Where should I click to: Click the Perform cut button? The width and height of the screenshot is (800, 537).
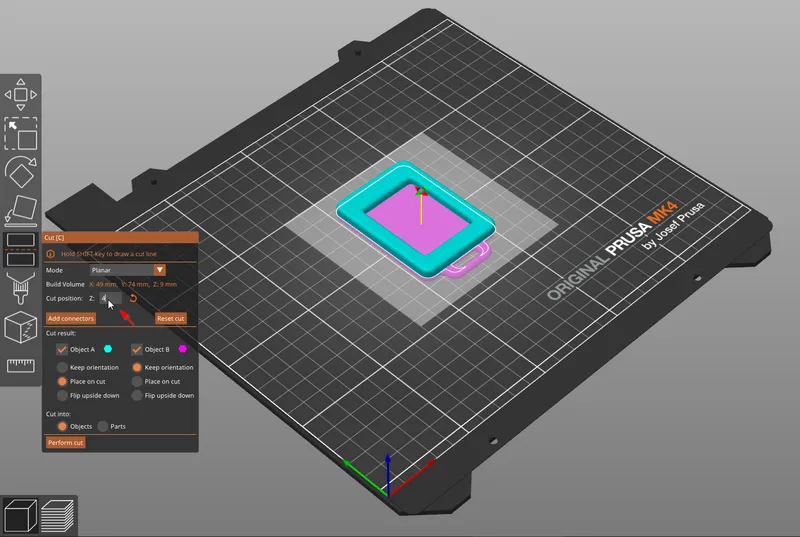point(65,443)
